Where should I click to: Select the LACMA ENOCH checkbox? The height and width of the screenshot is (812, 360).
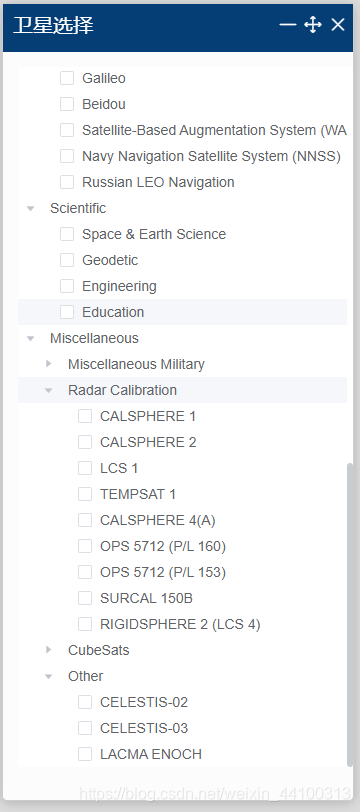coord(85,754)
